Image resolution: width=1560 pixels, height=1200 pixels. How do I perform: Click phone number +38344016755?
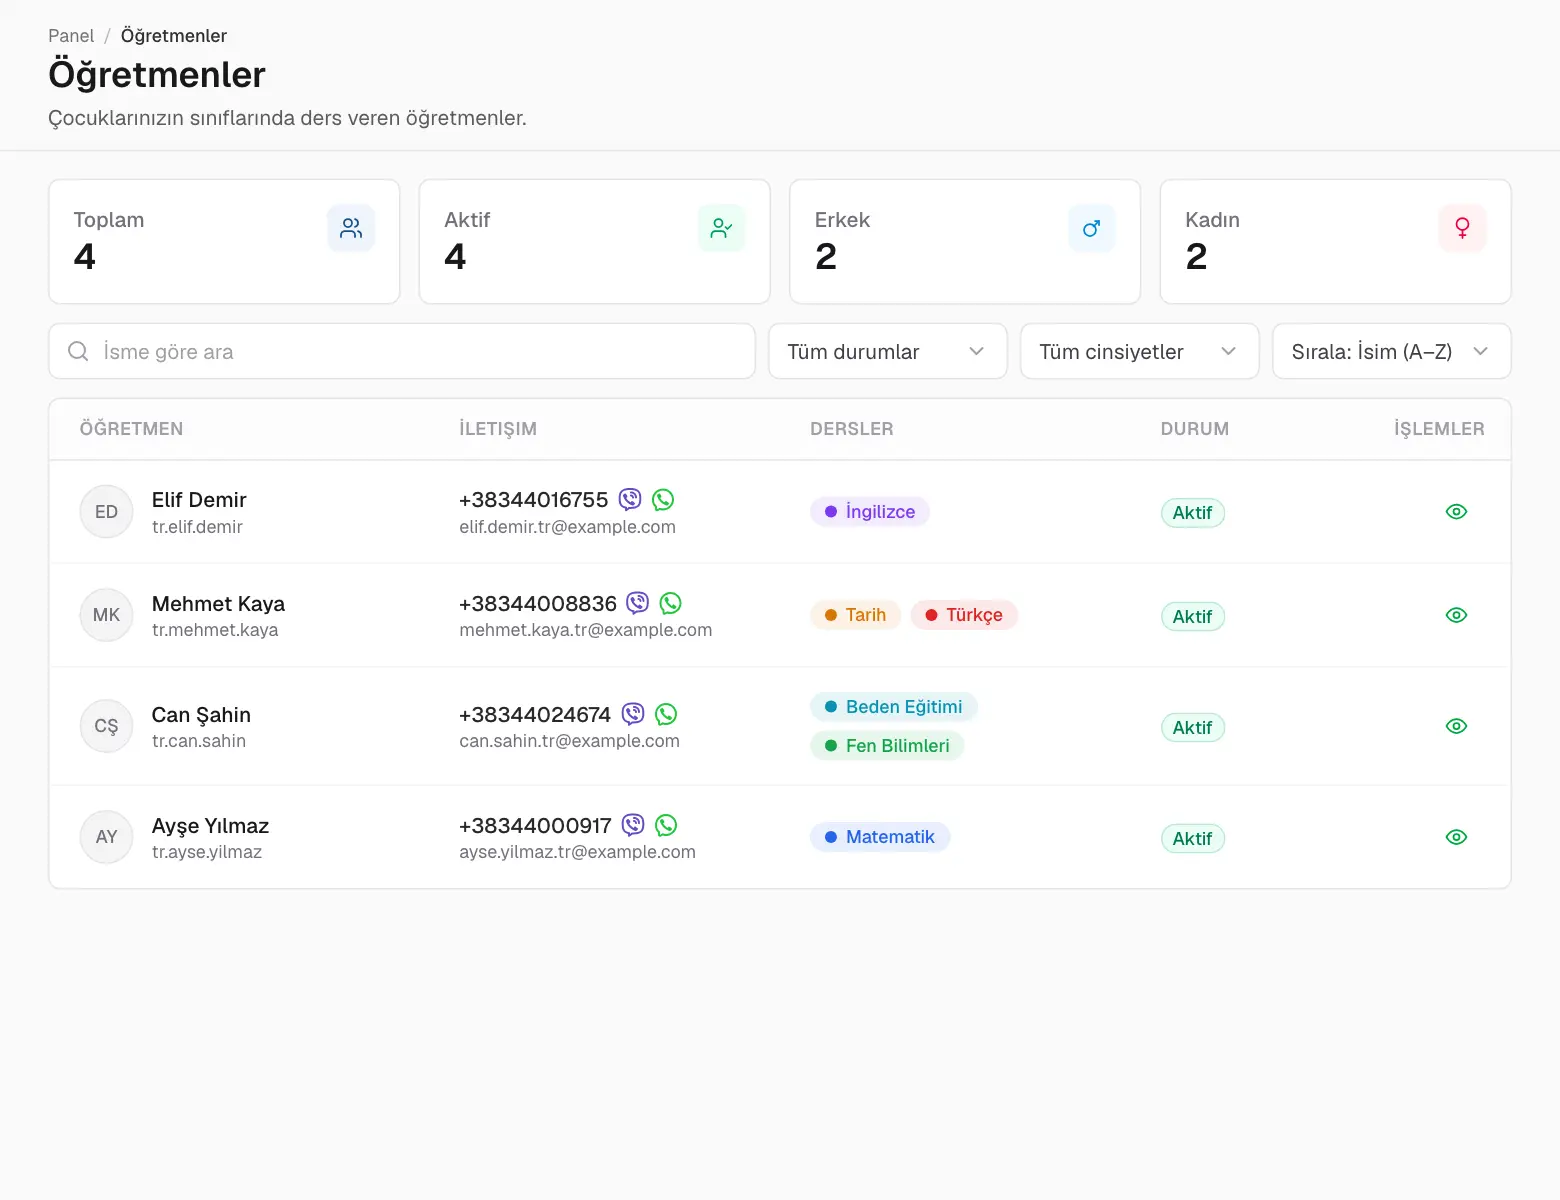click(533, 499)
